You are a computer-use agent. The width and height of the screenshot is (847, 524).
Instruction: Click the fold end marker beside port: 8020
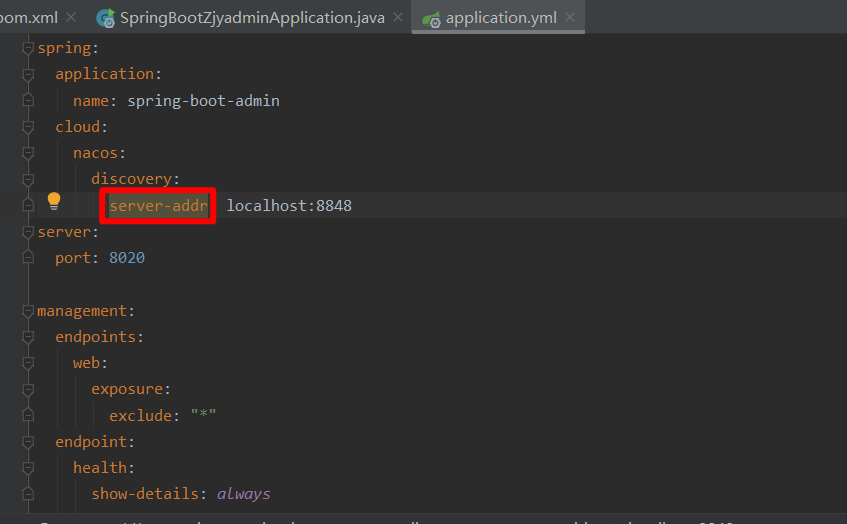point(28,258)
